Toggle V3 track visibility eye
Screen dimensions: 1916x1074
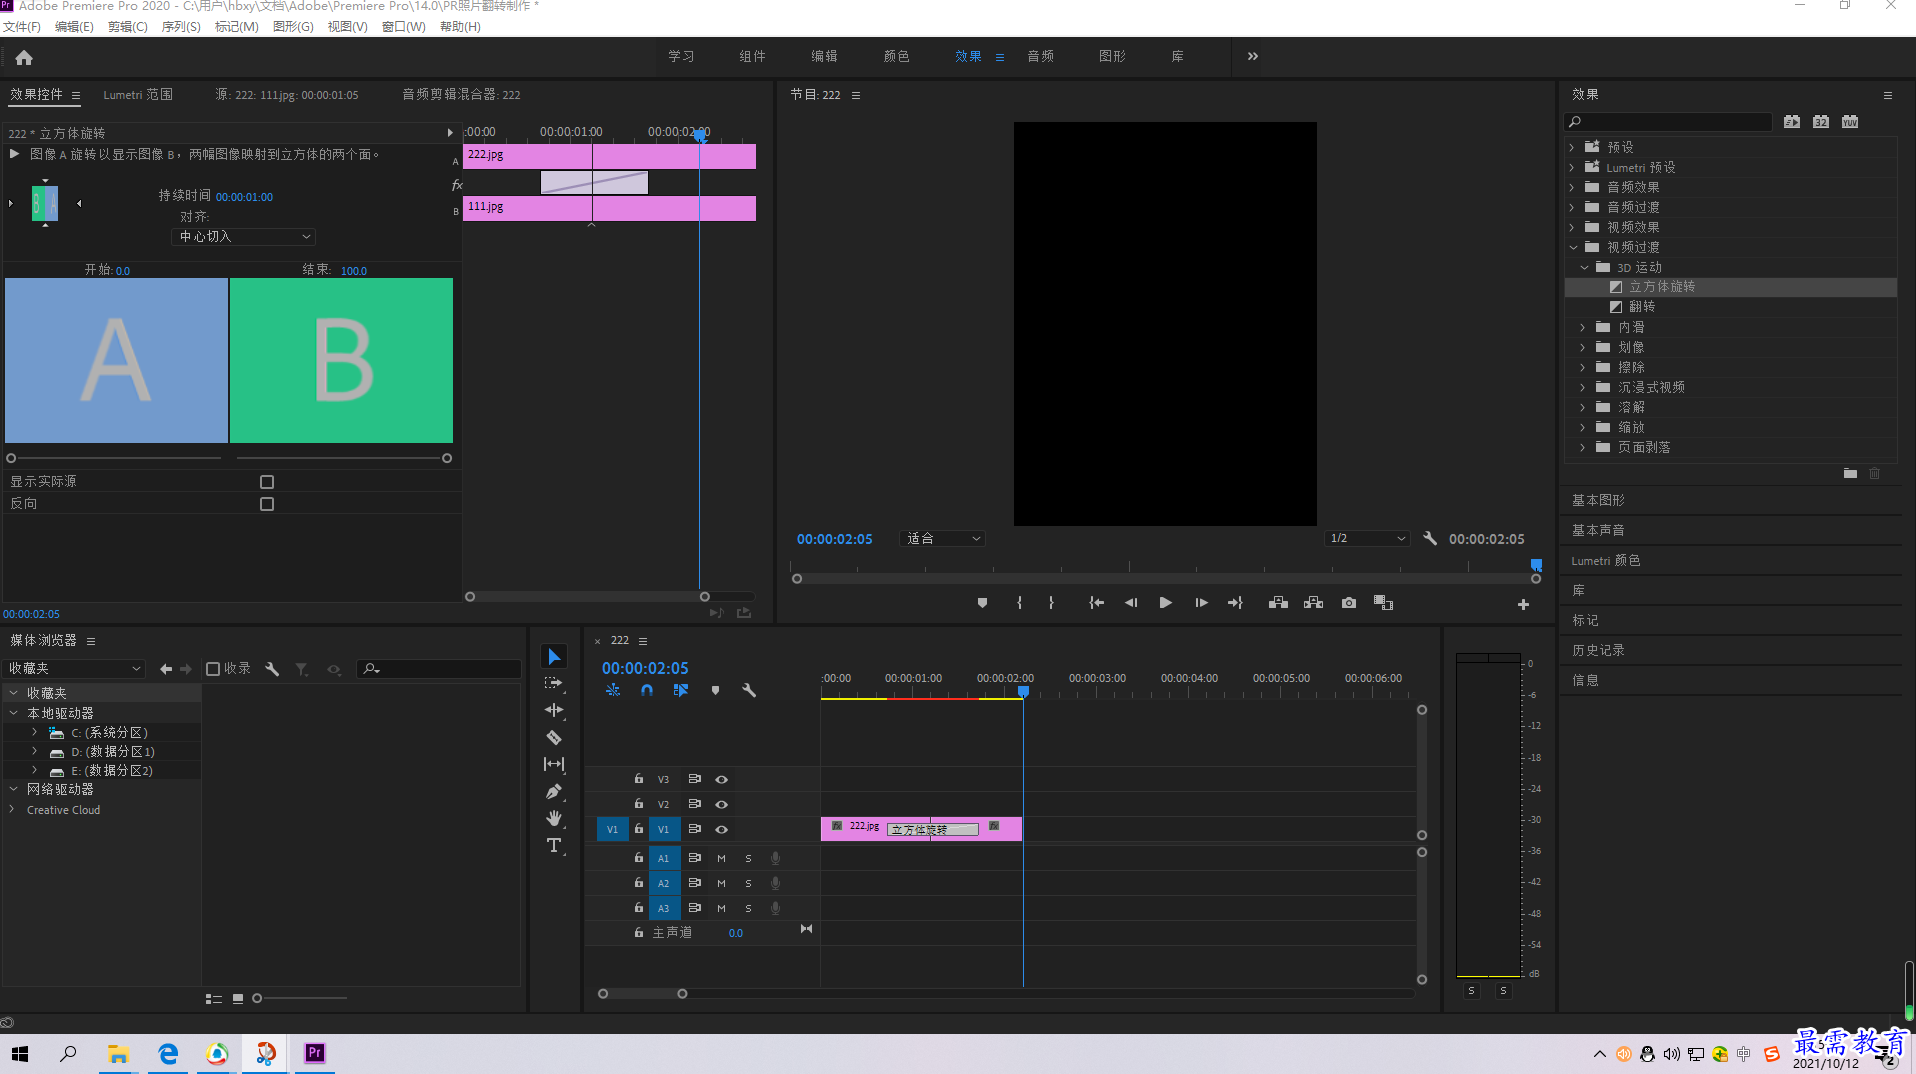(721, 779)
